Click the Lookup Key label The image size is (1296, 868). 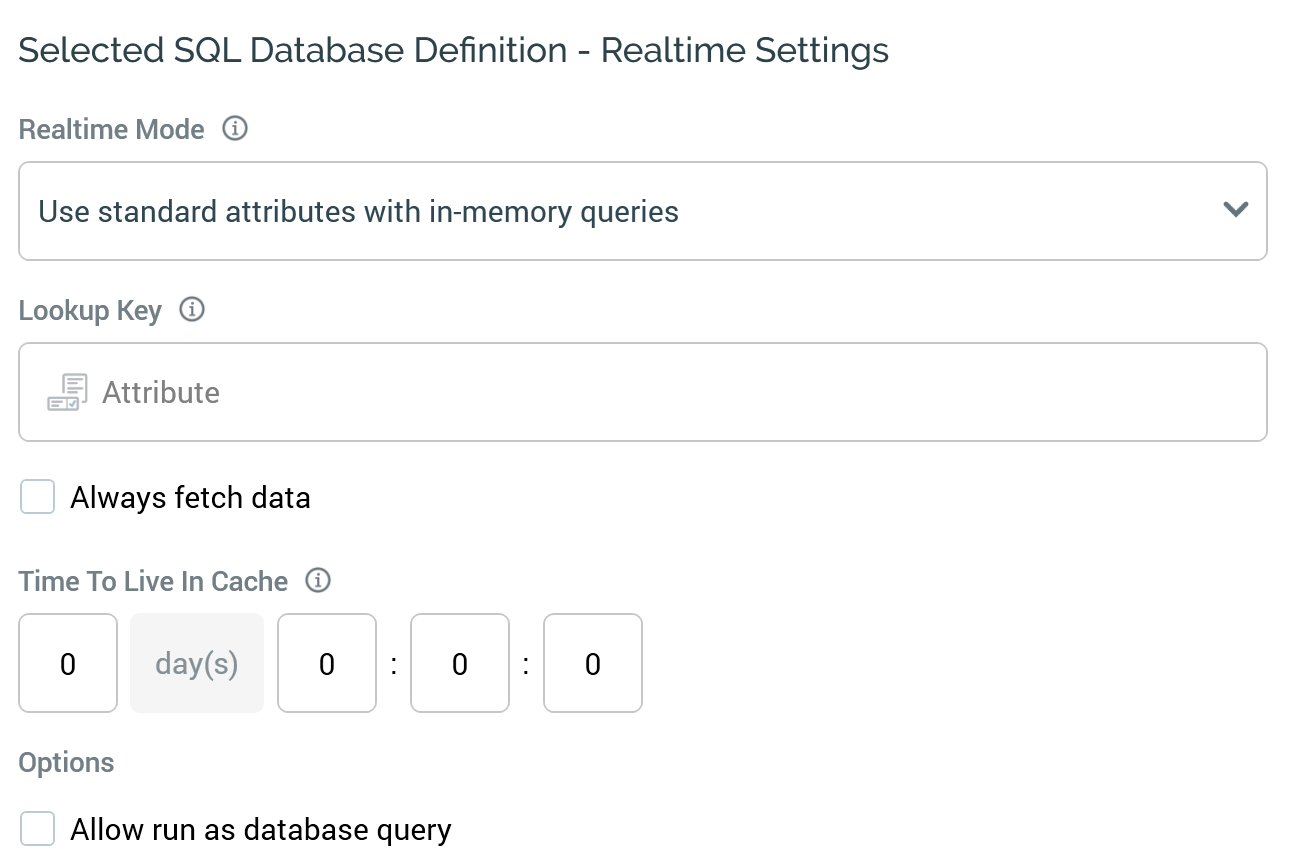pos(90,311)
